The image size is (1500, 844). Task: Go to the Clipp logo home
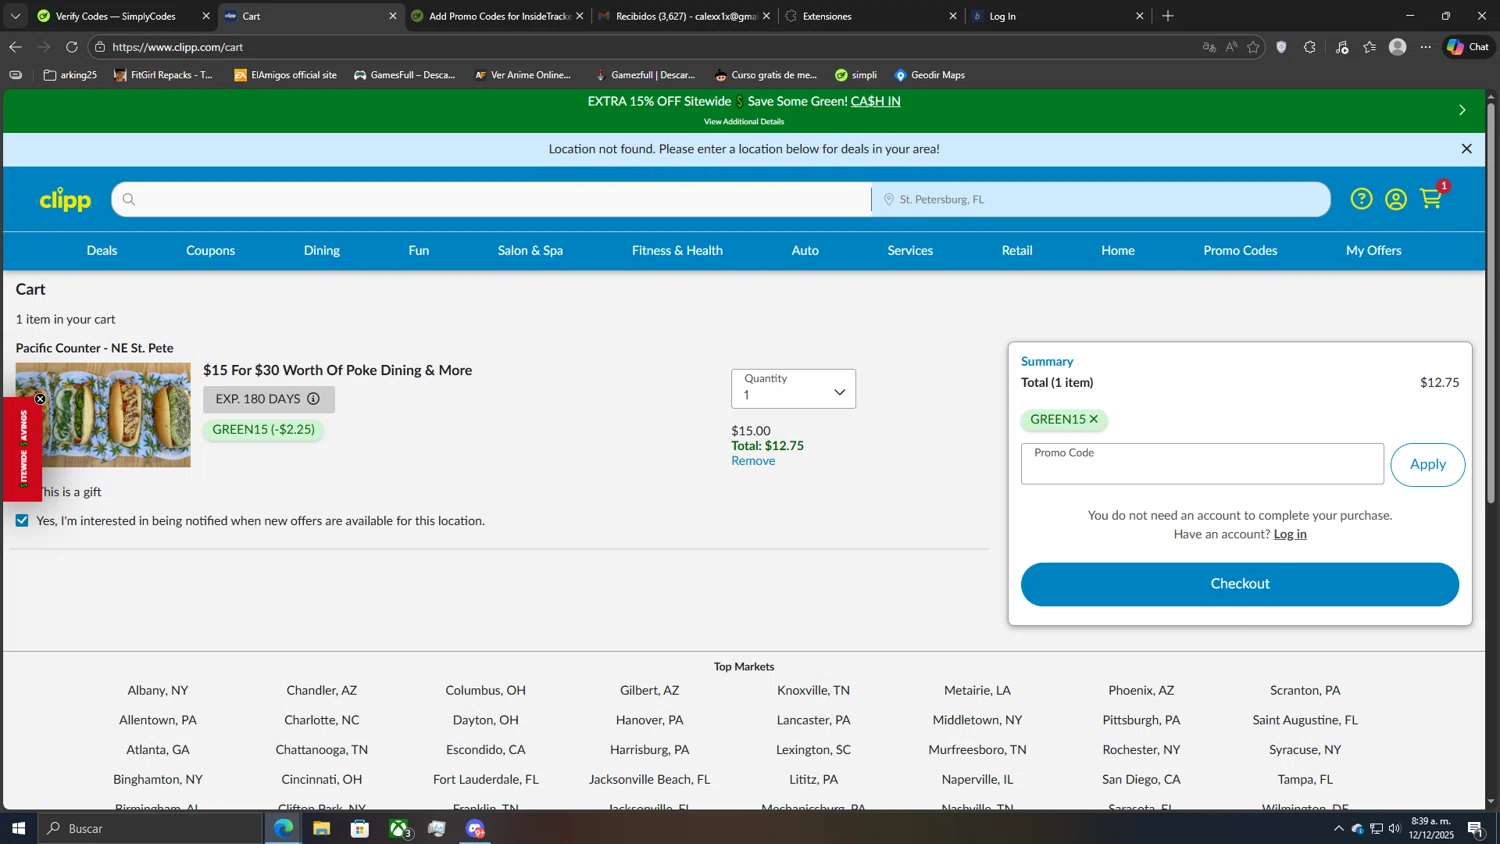tap(65, 200)
